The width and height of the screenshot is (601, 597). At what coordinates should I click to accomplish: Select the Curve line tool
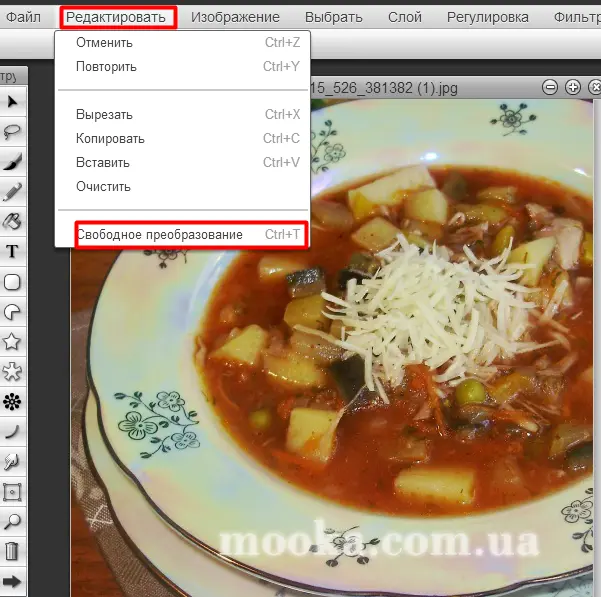coord(12,431)
